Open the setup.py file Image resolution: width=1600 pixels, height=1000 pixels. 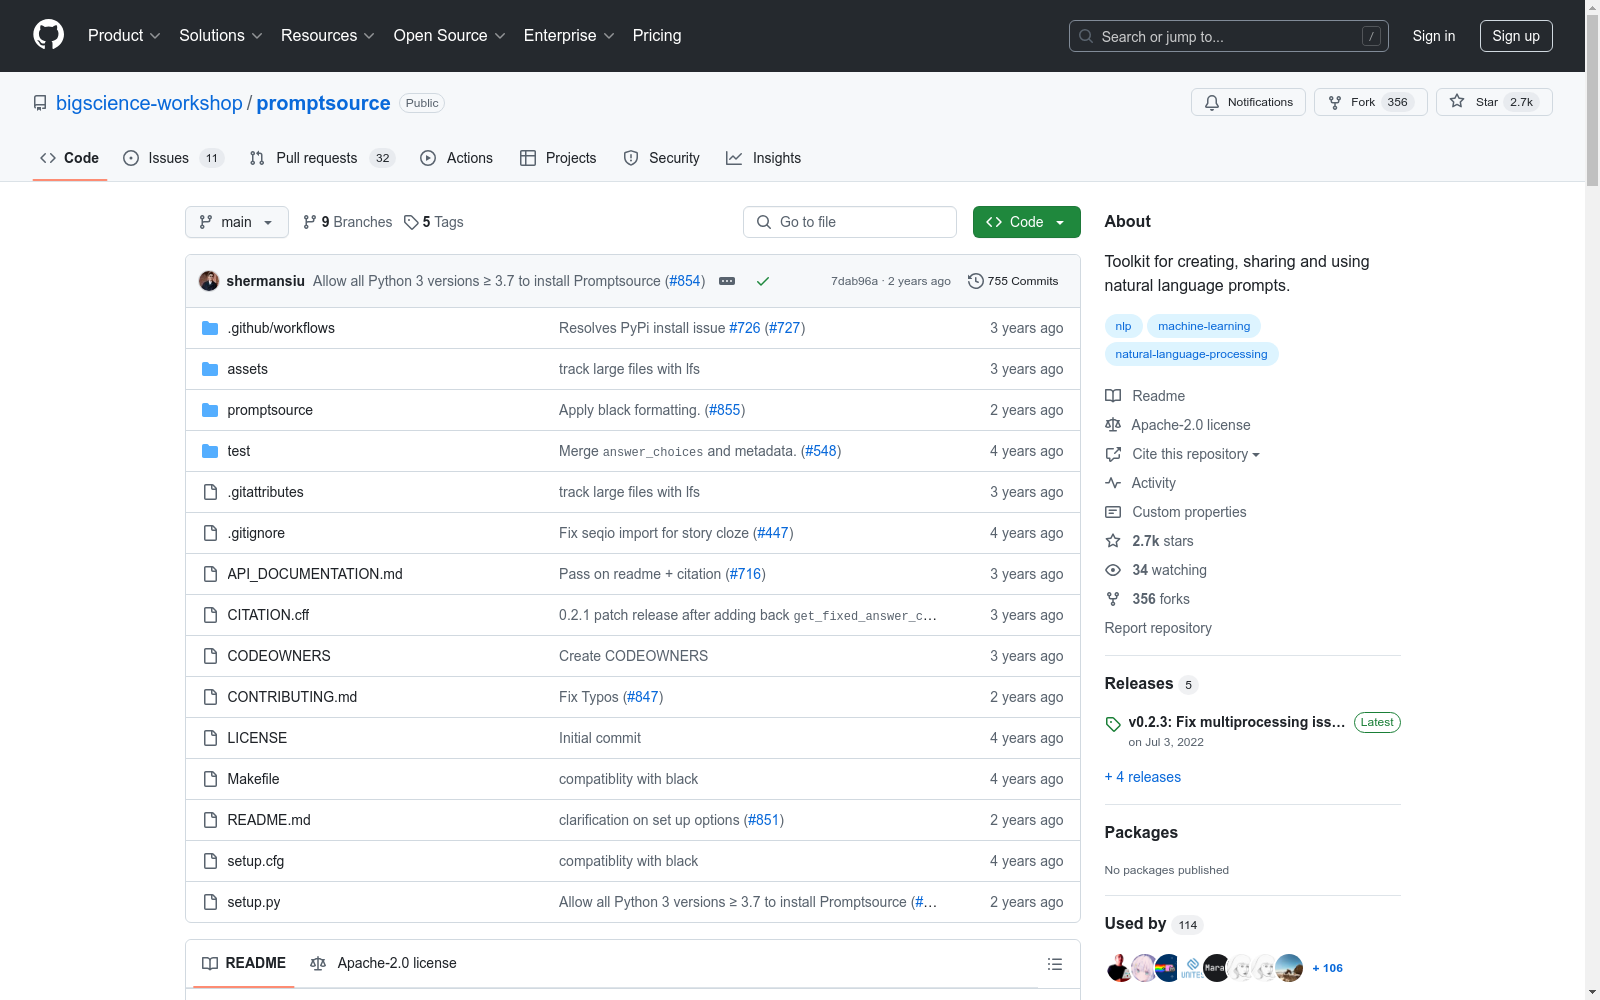coord(253,902)
